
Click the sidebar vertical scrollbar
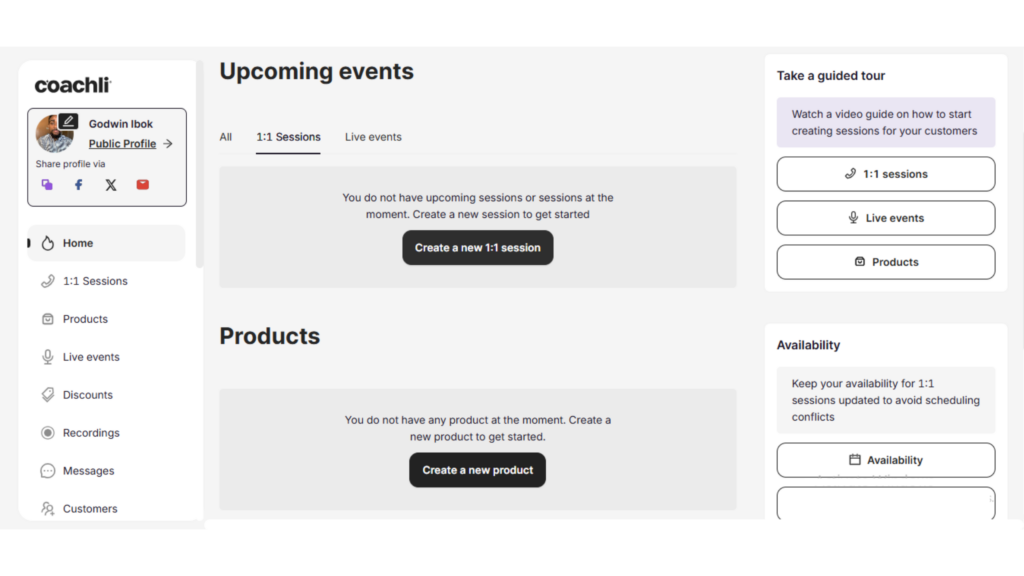click(199, 163)
